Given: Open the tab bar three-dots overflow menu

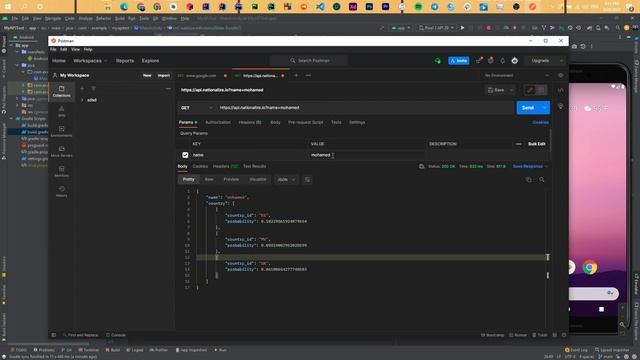Looking at the screenshot, I should pyautogui.click(x=308, y=76).
